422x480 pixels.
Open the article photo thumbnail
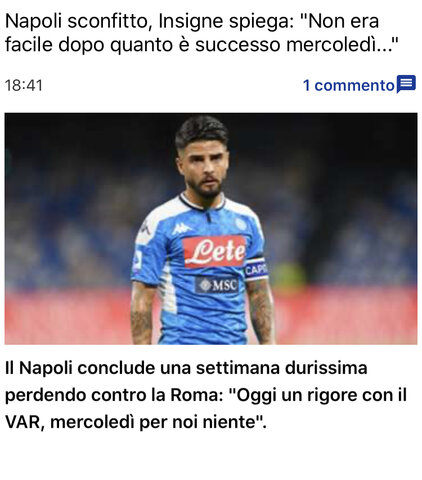211,229
